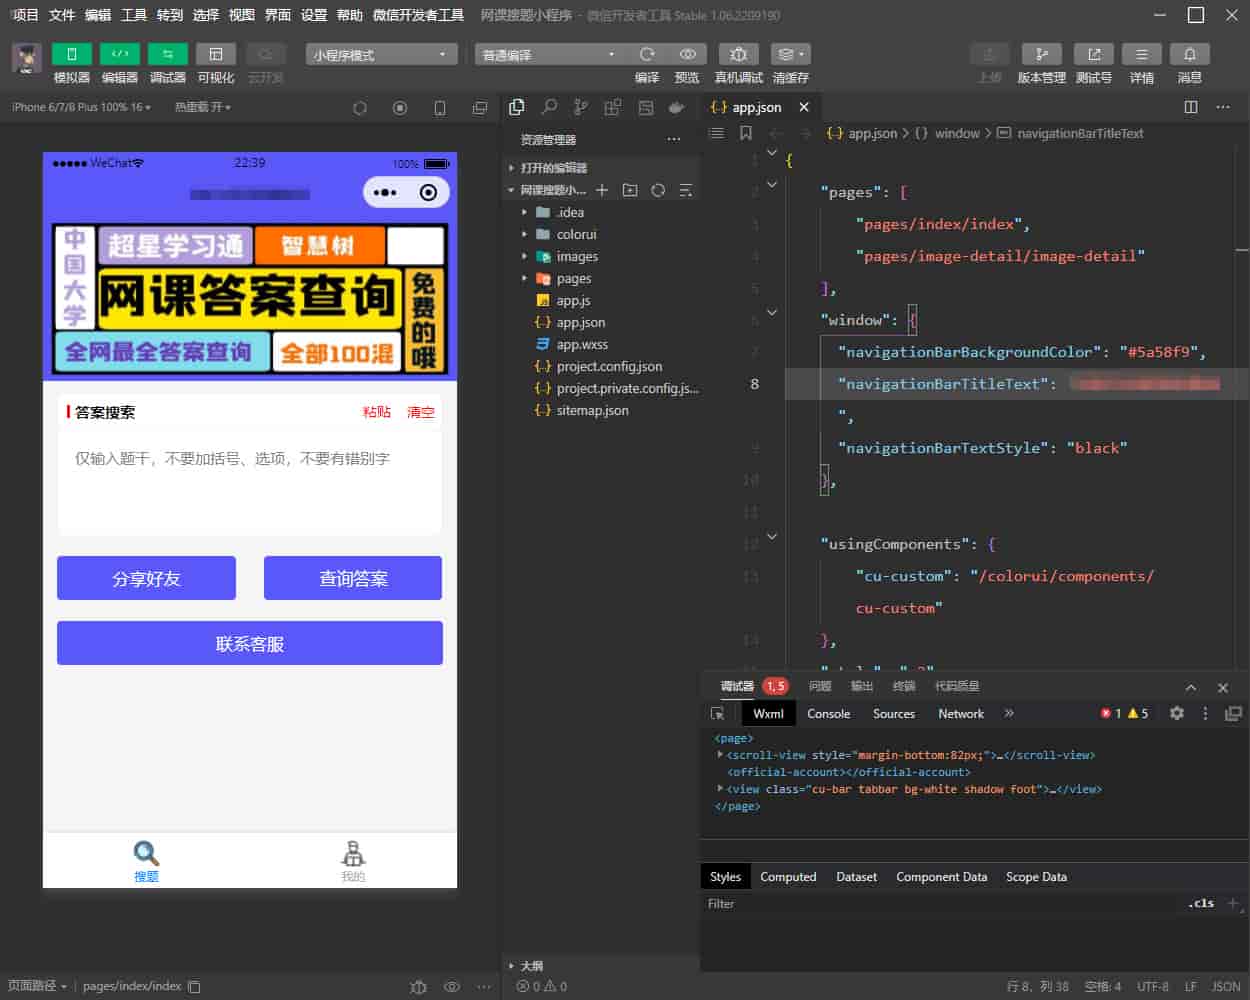Screen dimensions: 1250x1000
Task: Open the Details (详情) panel icon
Action: 1141,55
